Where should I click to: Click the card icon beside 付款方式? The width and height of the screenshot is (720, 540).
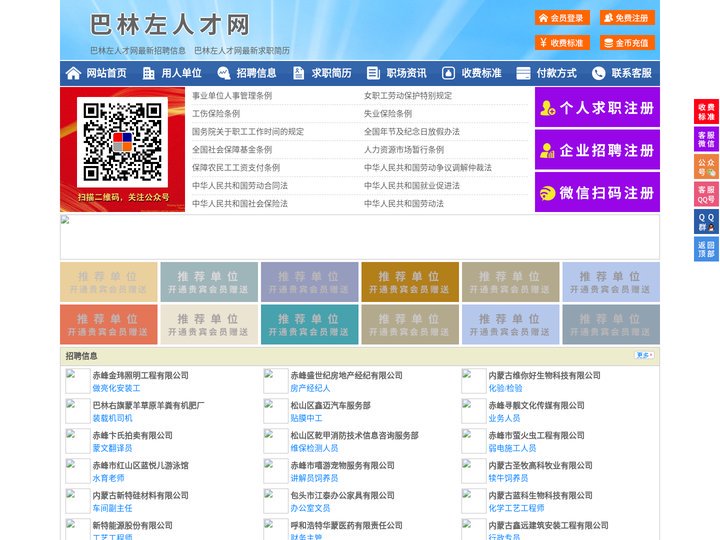pyautogui.click(x=523, y=73)
